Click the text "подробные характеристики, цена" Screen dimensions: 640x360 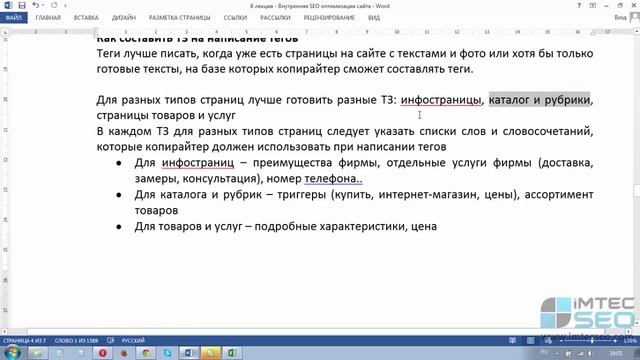click(x=346, y=226)
